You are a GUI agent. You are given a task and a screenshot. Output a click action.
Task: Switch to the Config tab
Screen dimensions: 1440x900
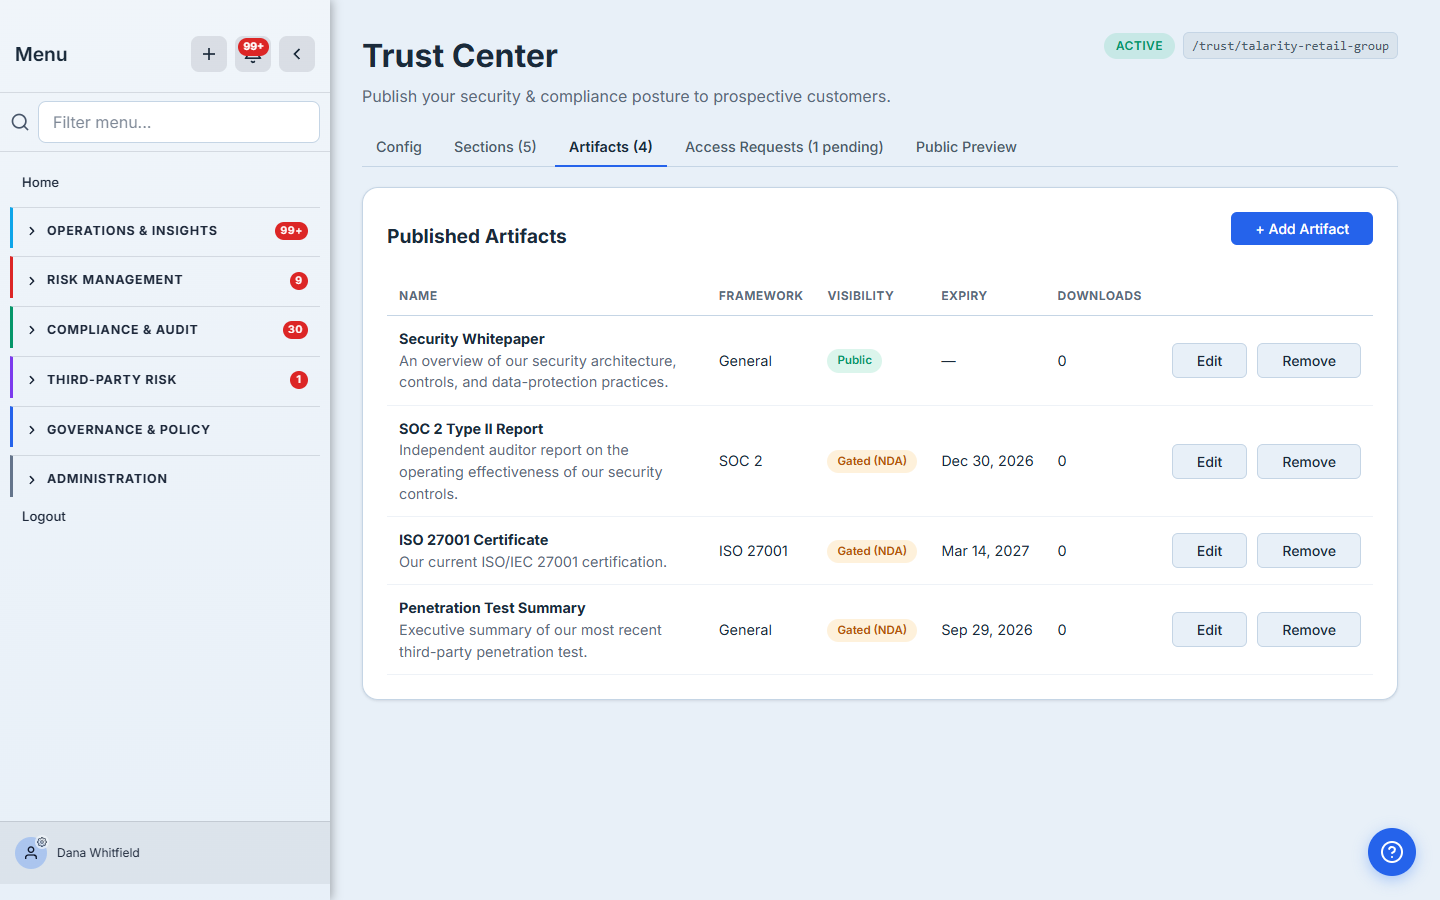pos(399,147)
